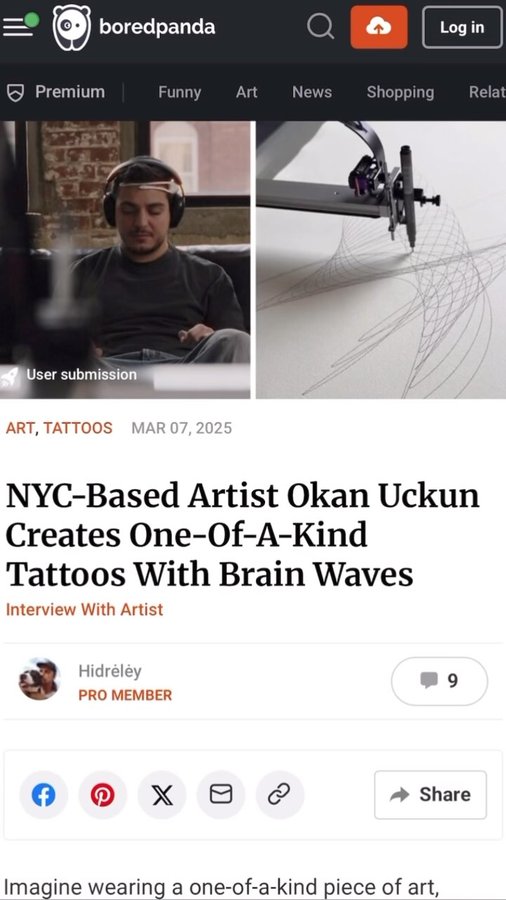This screenshot has width=506, height=900.
Task: Click the Premium shield icon
Action: pyautogui.click(x=15, y=92)
